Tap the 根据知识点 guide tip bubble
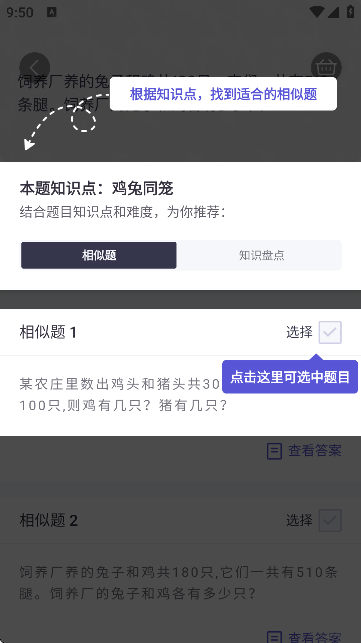This screenshot has width=361, height=643. tap(223, 94)
